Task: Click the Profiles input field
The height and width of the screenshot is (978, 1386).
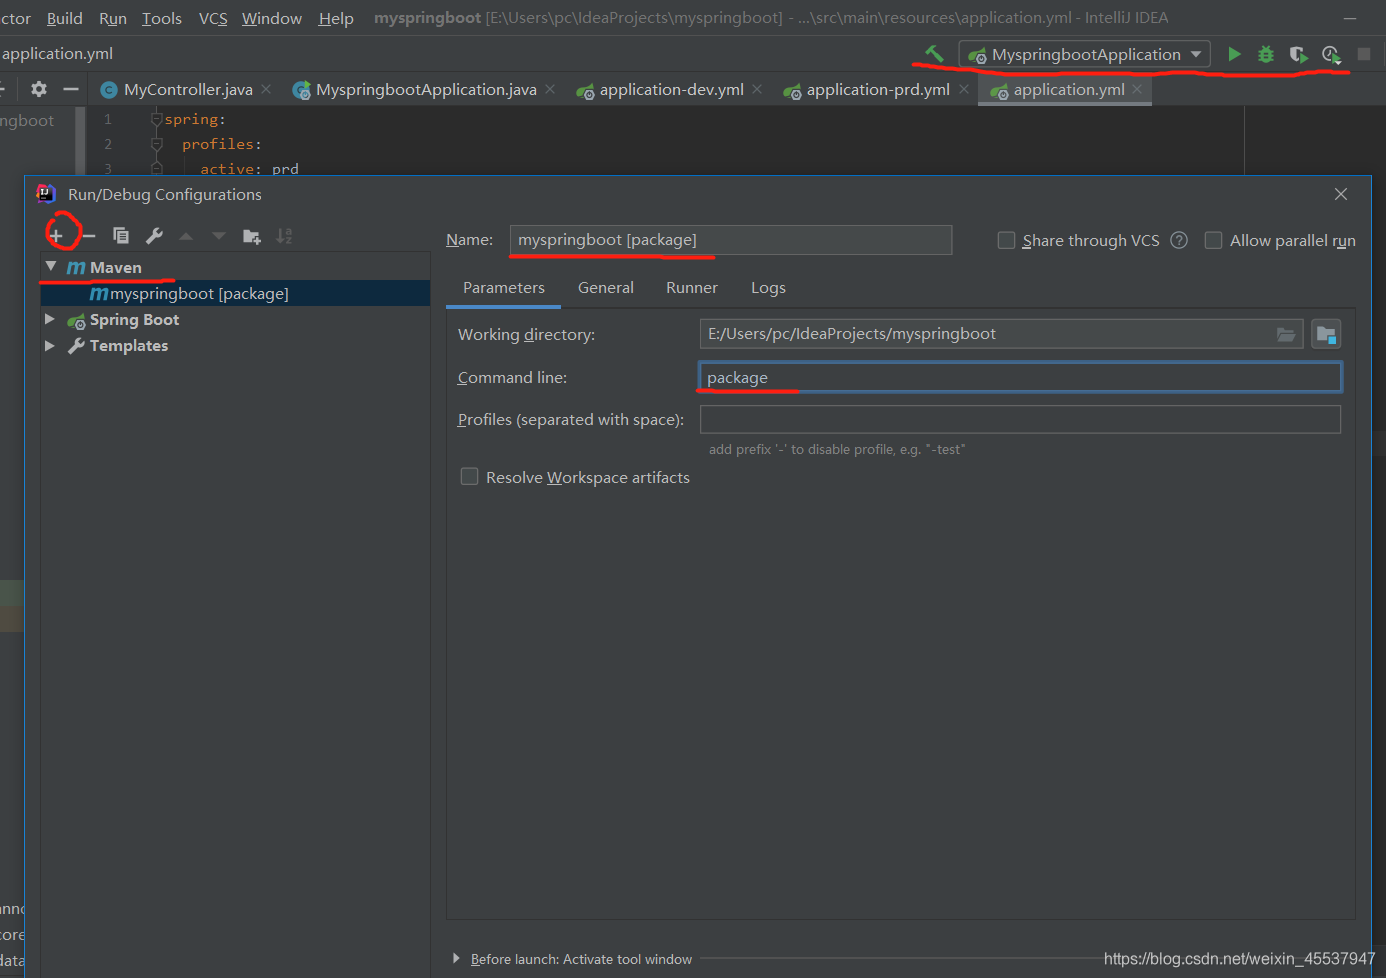Action: (x=1020, y=419)
